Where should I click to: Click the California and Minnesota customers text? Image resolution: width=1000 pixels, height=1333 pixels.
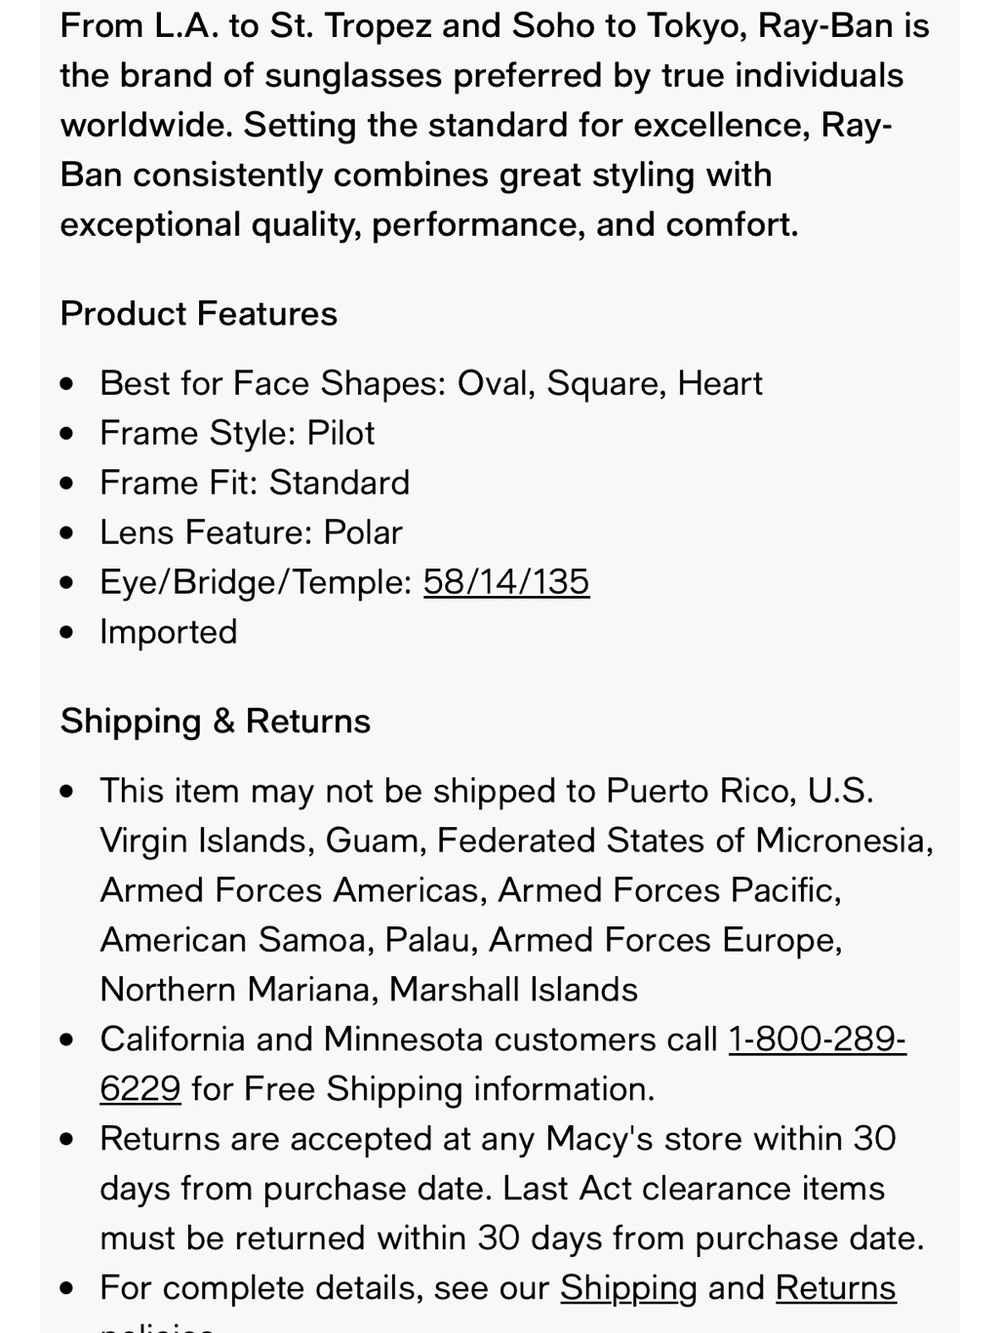click(x=409, y=1039)
